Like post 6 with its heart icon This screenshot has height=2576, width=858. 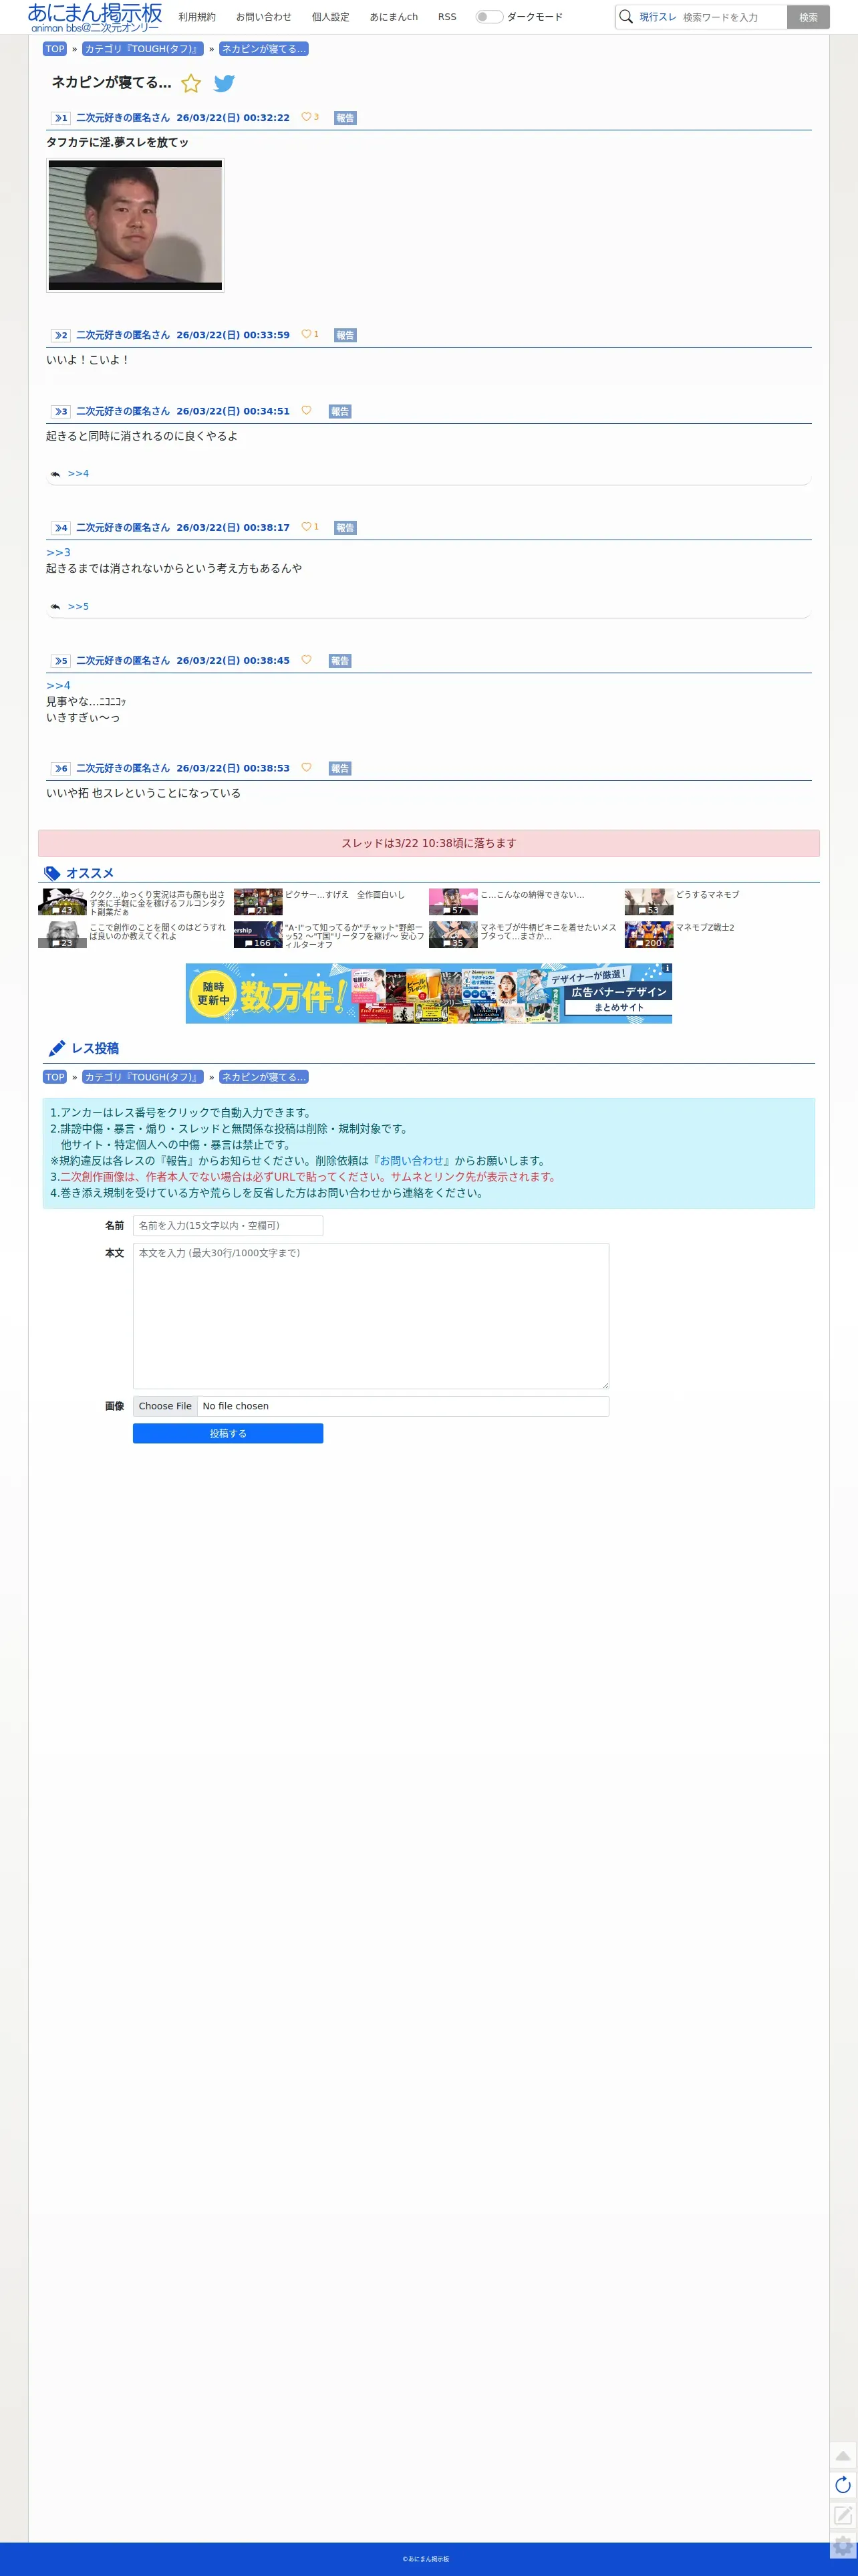[306, 767]
